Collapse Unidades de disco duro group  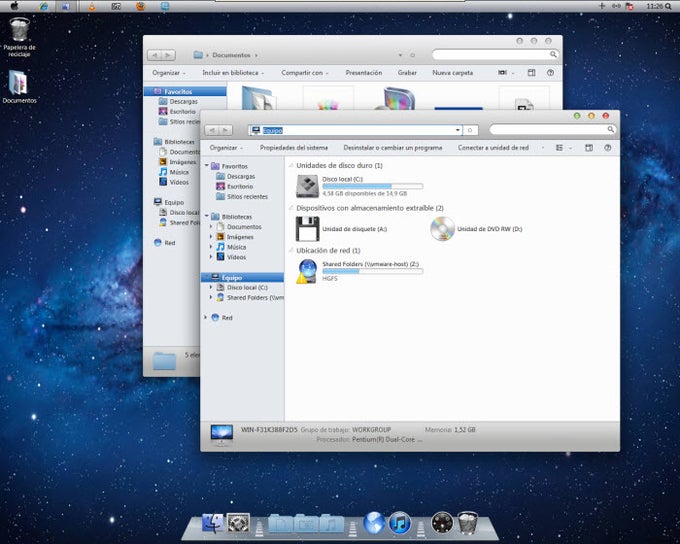[x=291, y=165]
